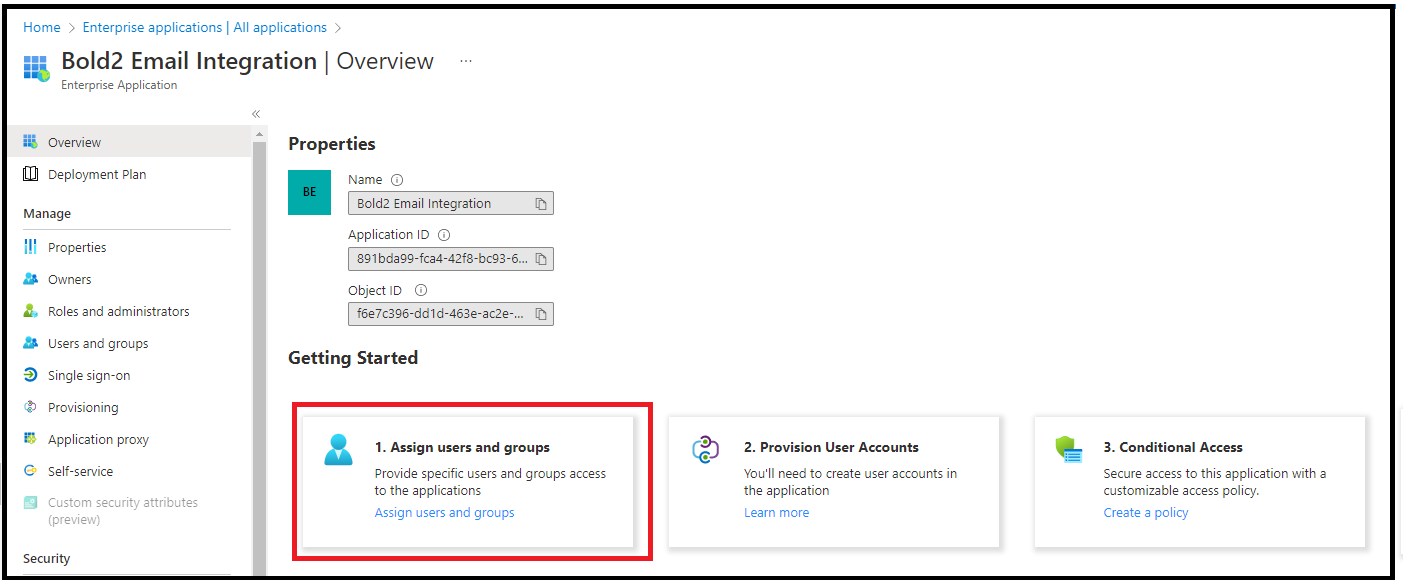Click the breadcrumb chevron after Home
1403x583 pixels.
tap(69, 27)
